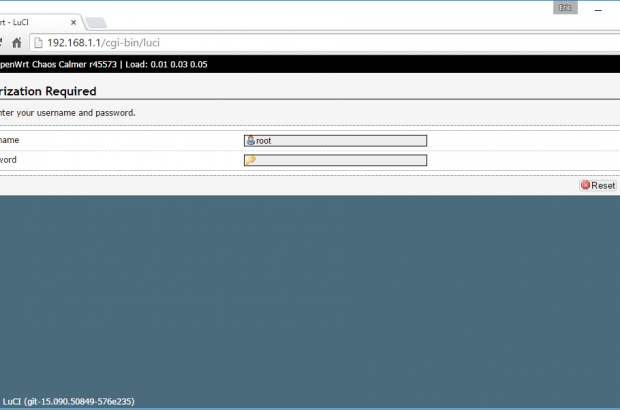Click the user icon in username field
Image resolution: width=620 pixels, height=410 pixels.
tap(250, 141)
